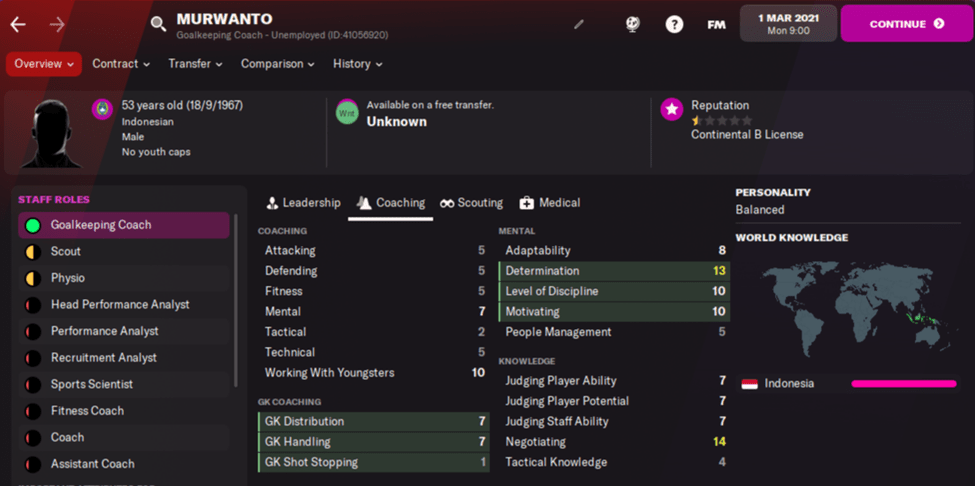The image size is (975, 486).
Task: Open the help question mark icon
Action: pos(675,24)
